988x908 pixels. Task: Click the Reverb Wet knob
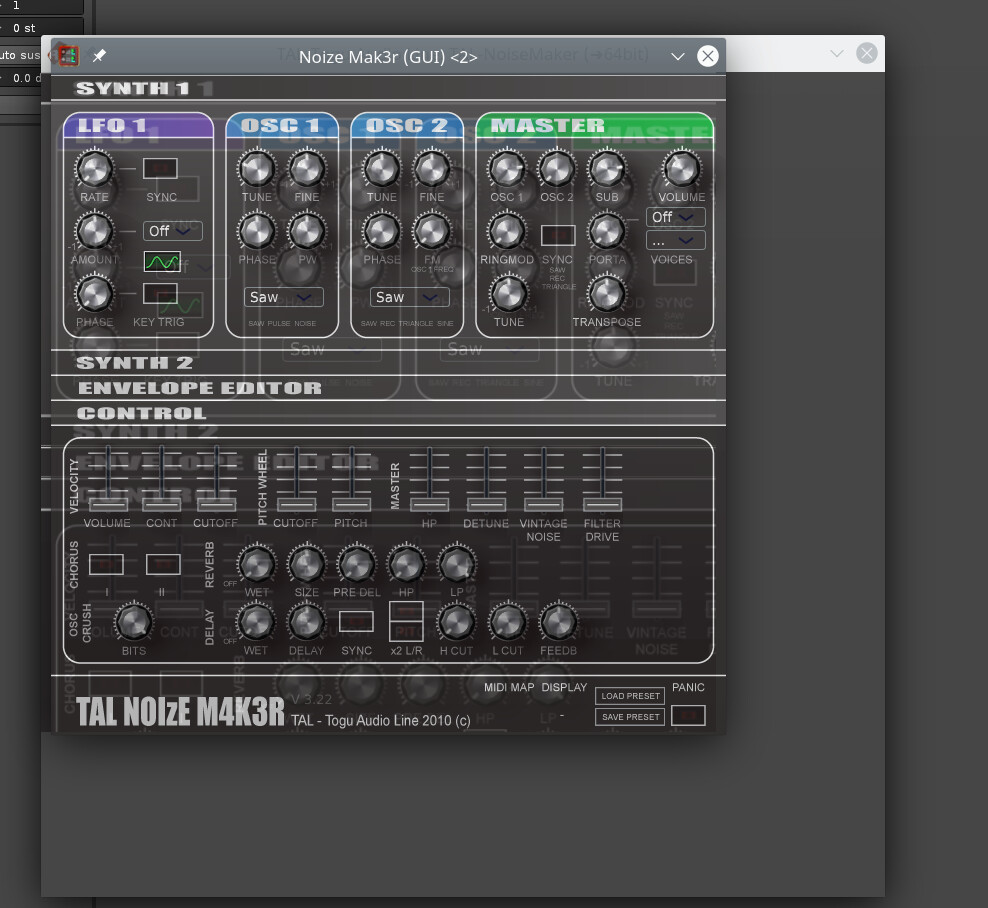pos(256,564)
